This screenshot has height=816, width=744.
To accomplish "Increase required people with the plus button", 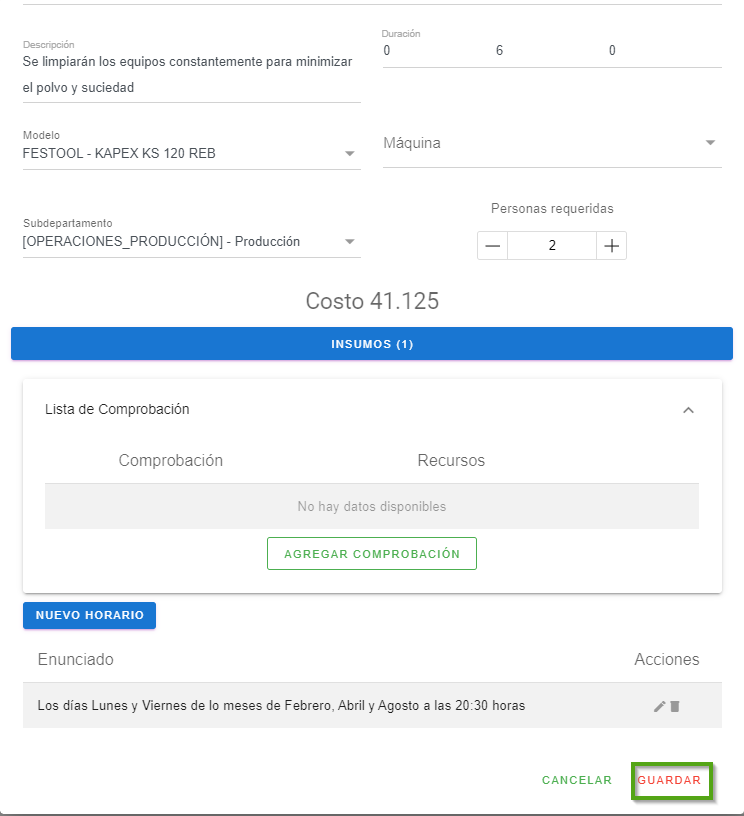I will (x=612, y=246).
